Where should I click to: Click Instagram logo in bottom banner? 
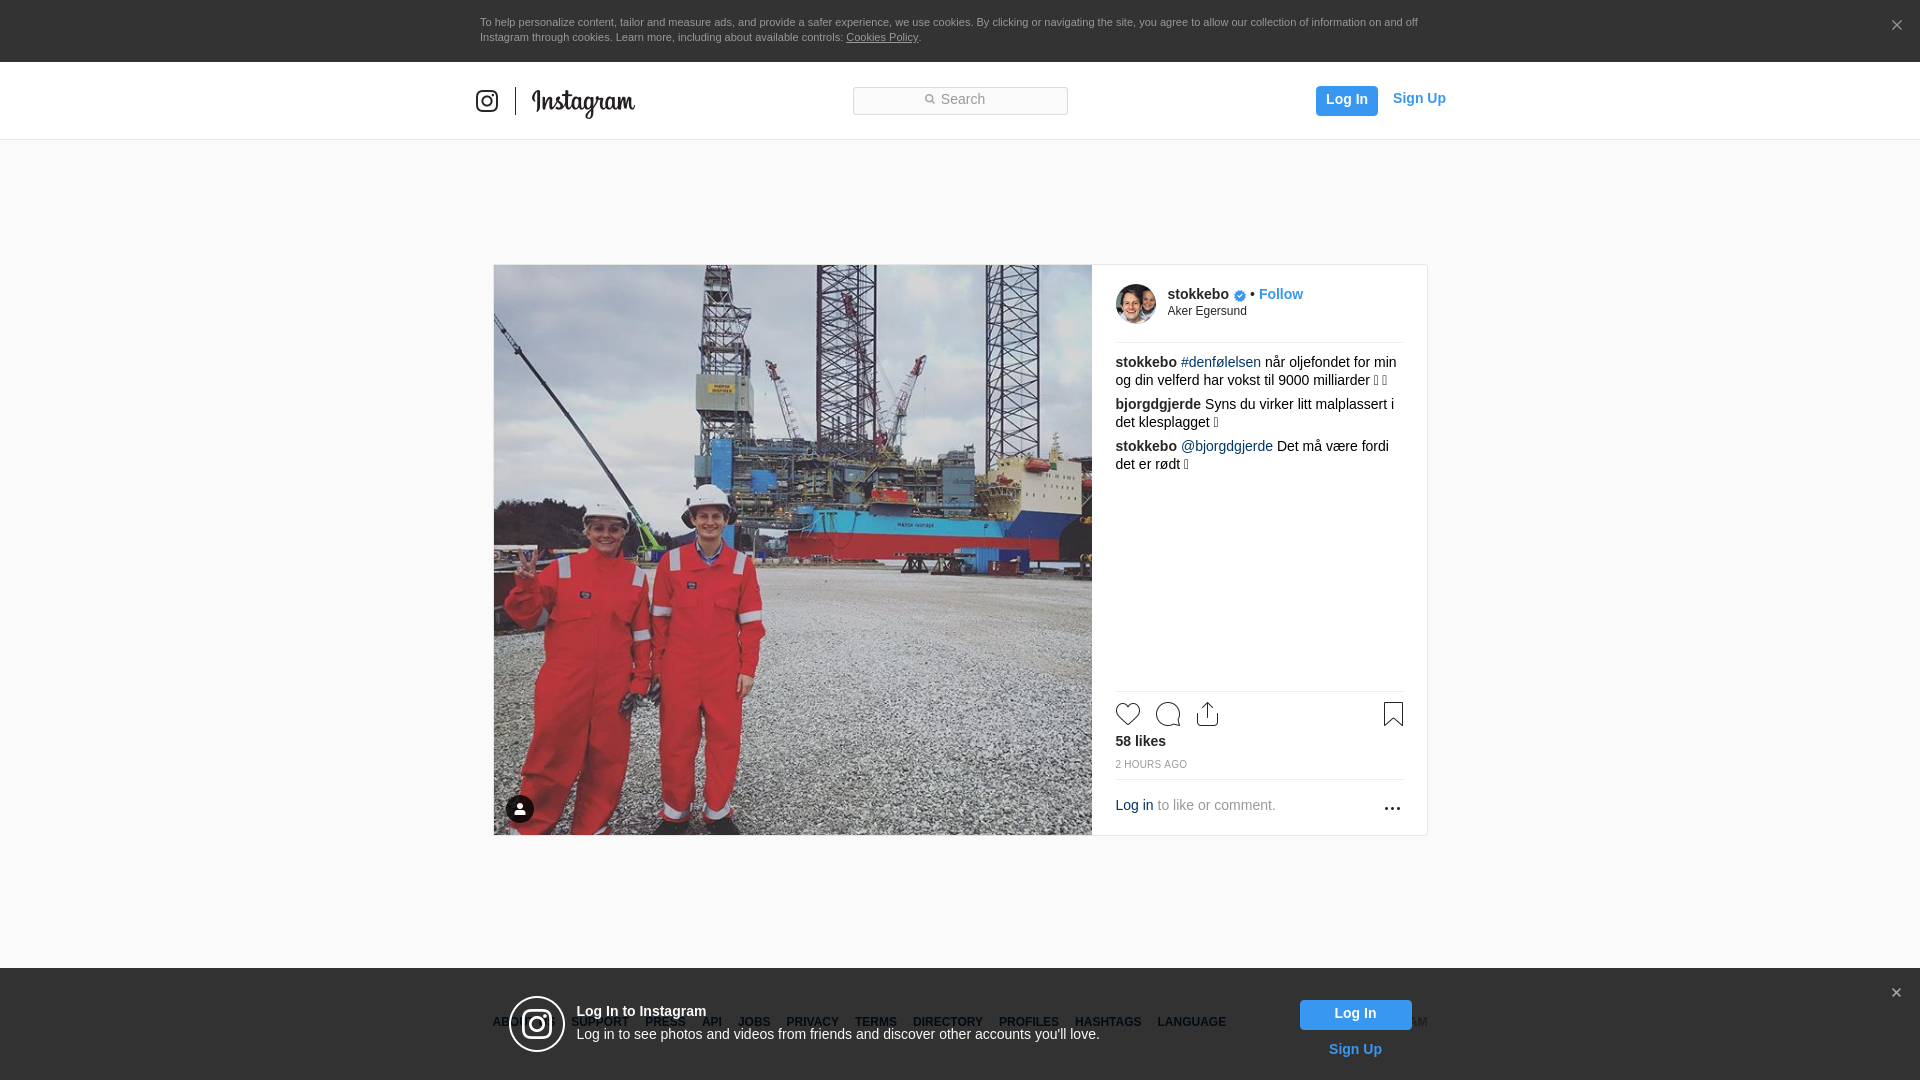(x=537, y=1024)
